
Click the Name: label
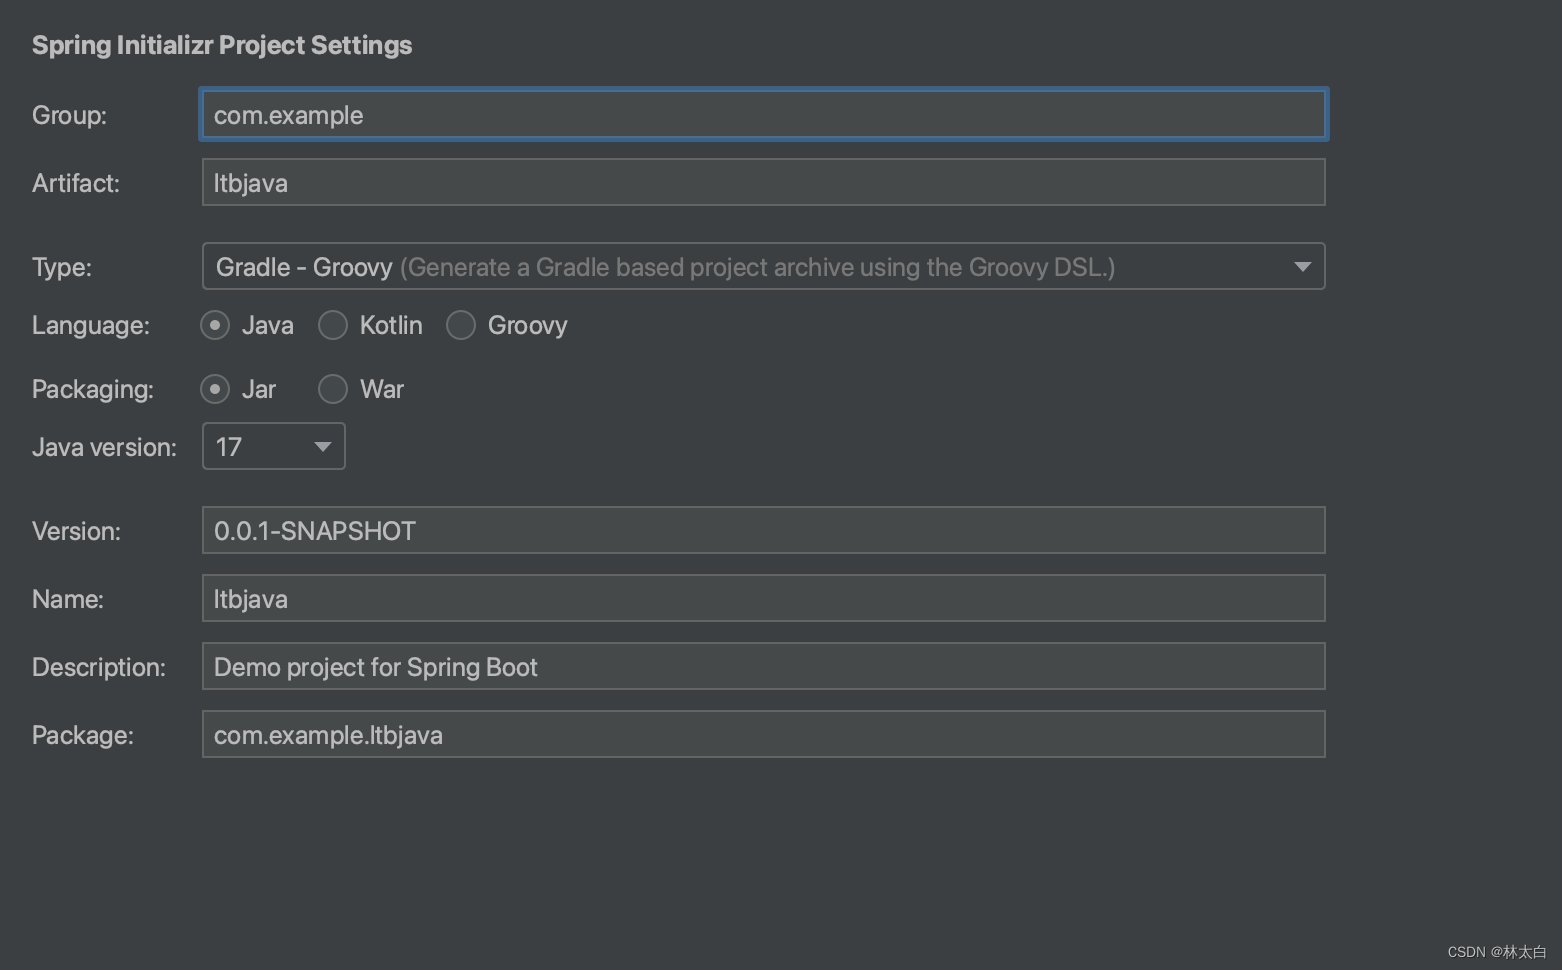pos(68,599)
